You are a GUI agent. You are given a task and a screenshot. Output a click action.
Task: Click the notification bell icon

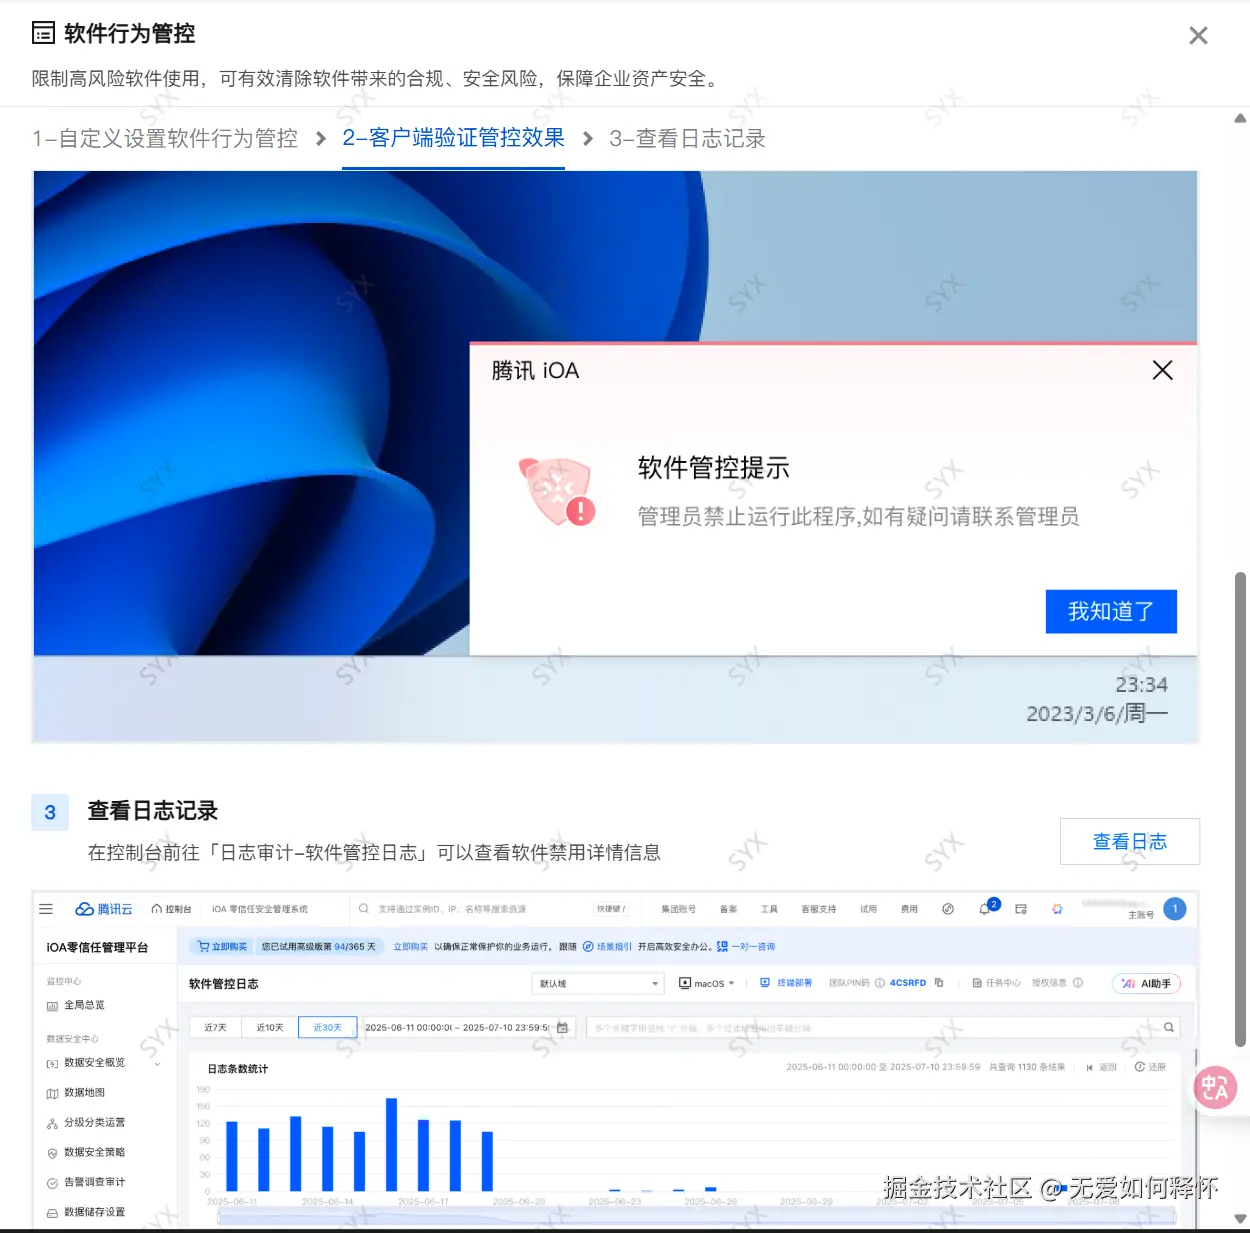tap(985, 909)
